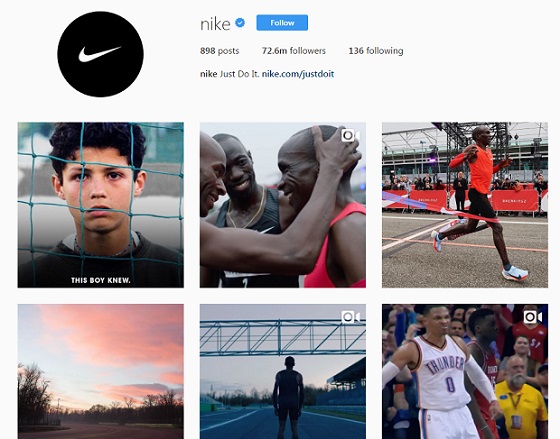Open the nike.com/justdoit link
The image size is (560, 439).
[298, 74]
